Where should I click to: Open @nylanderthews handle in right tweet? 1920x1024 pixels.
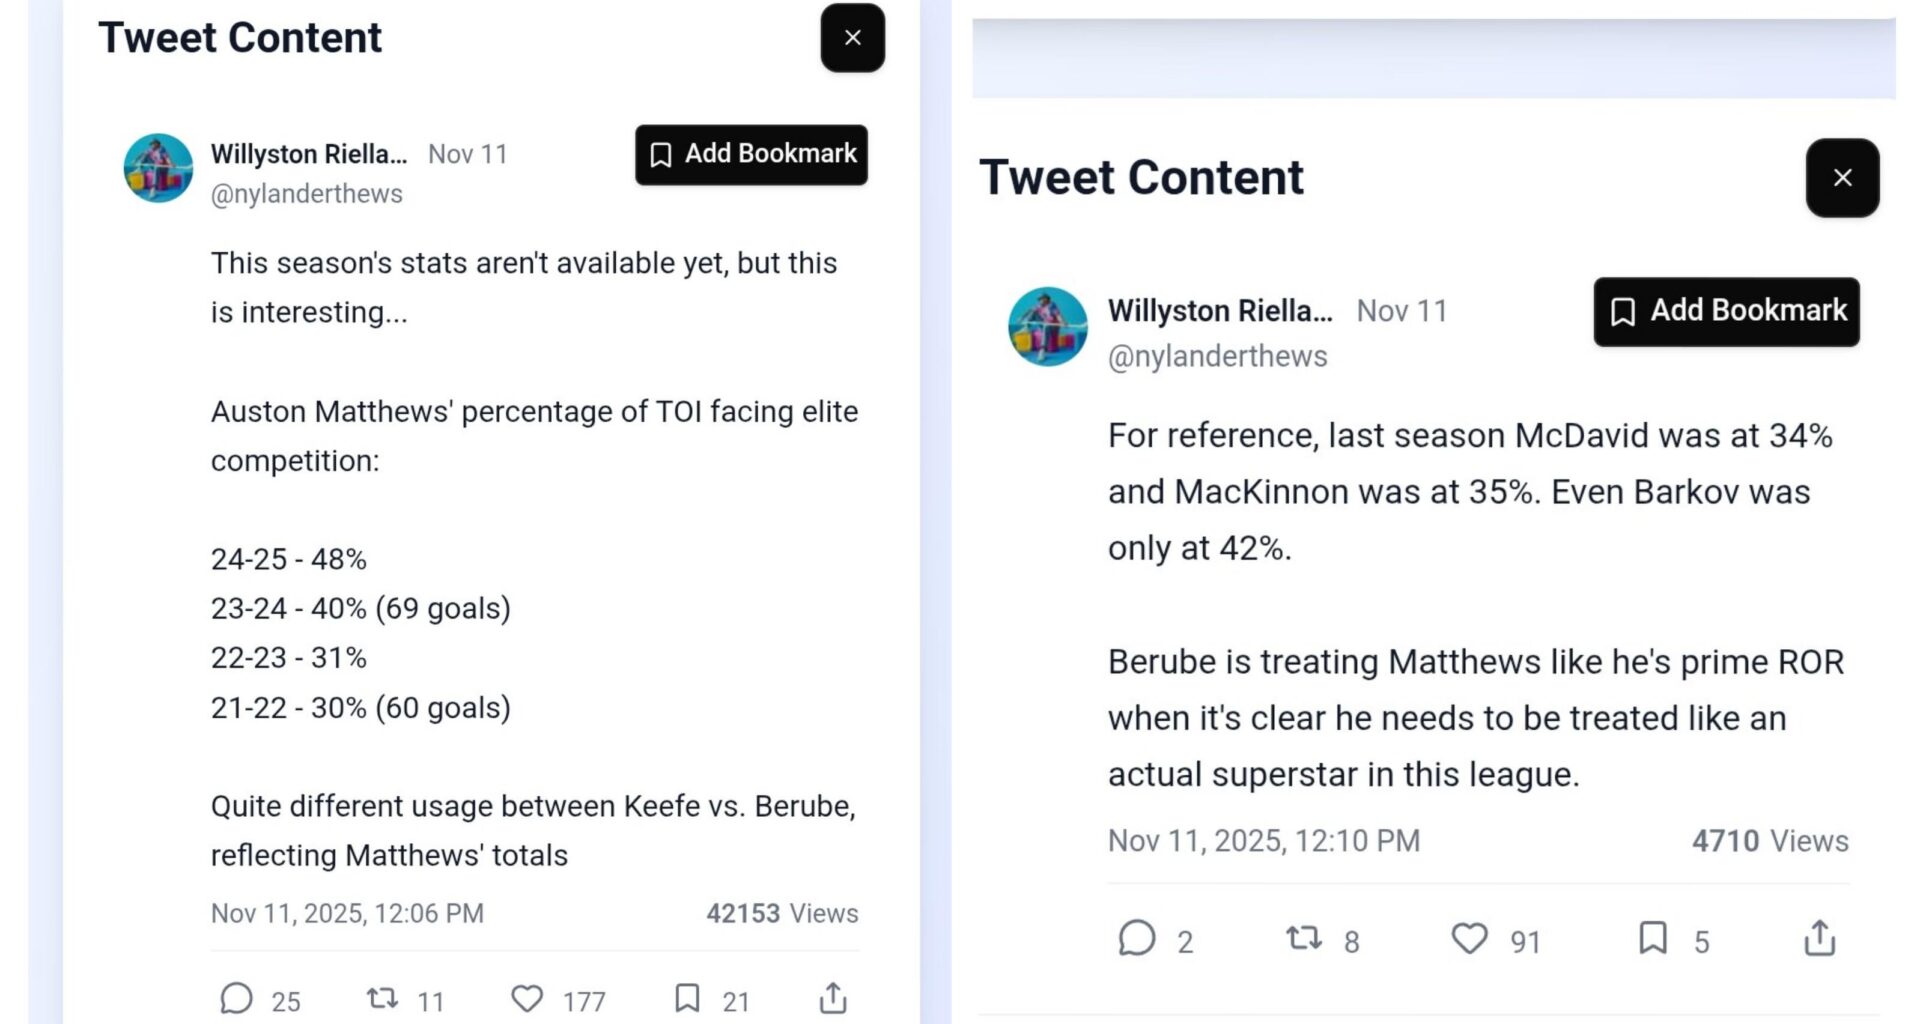coord(1217,357)
